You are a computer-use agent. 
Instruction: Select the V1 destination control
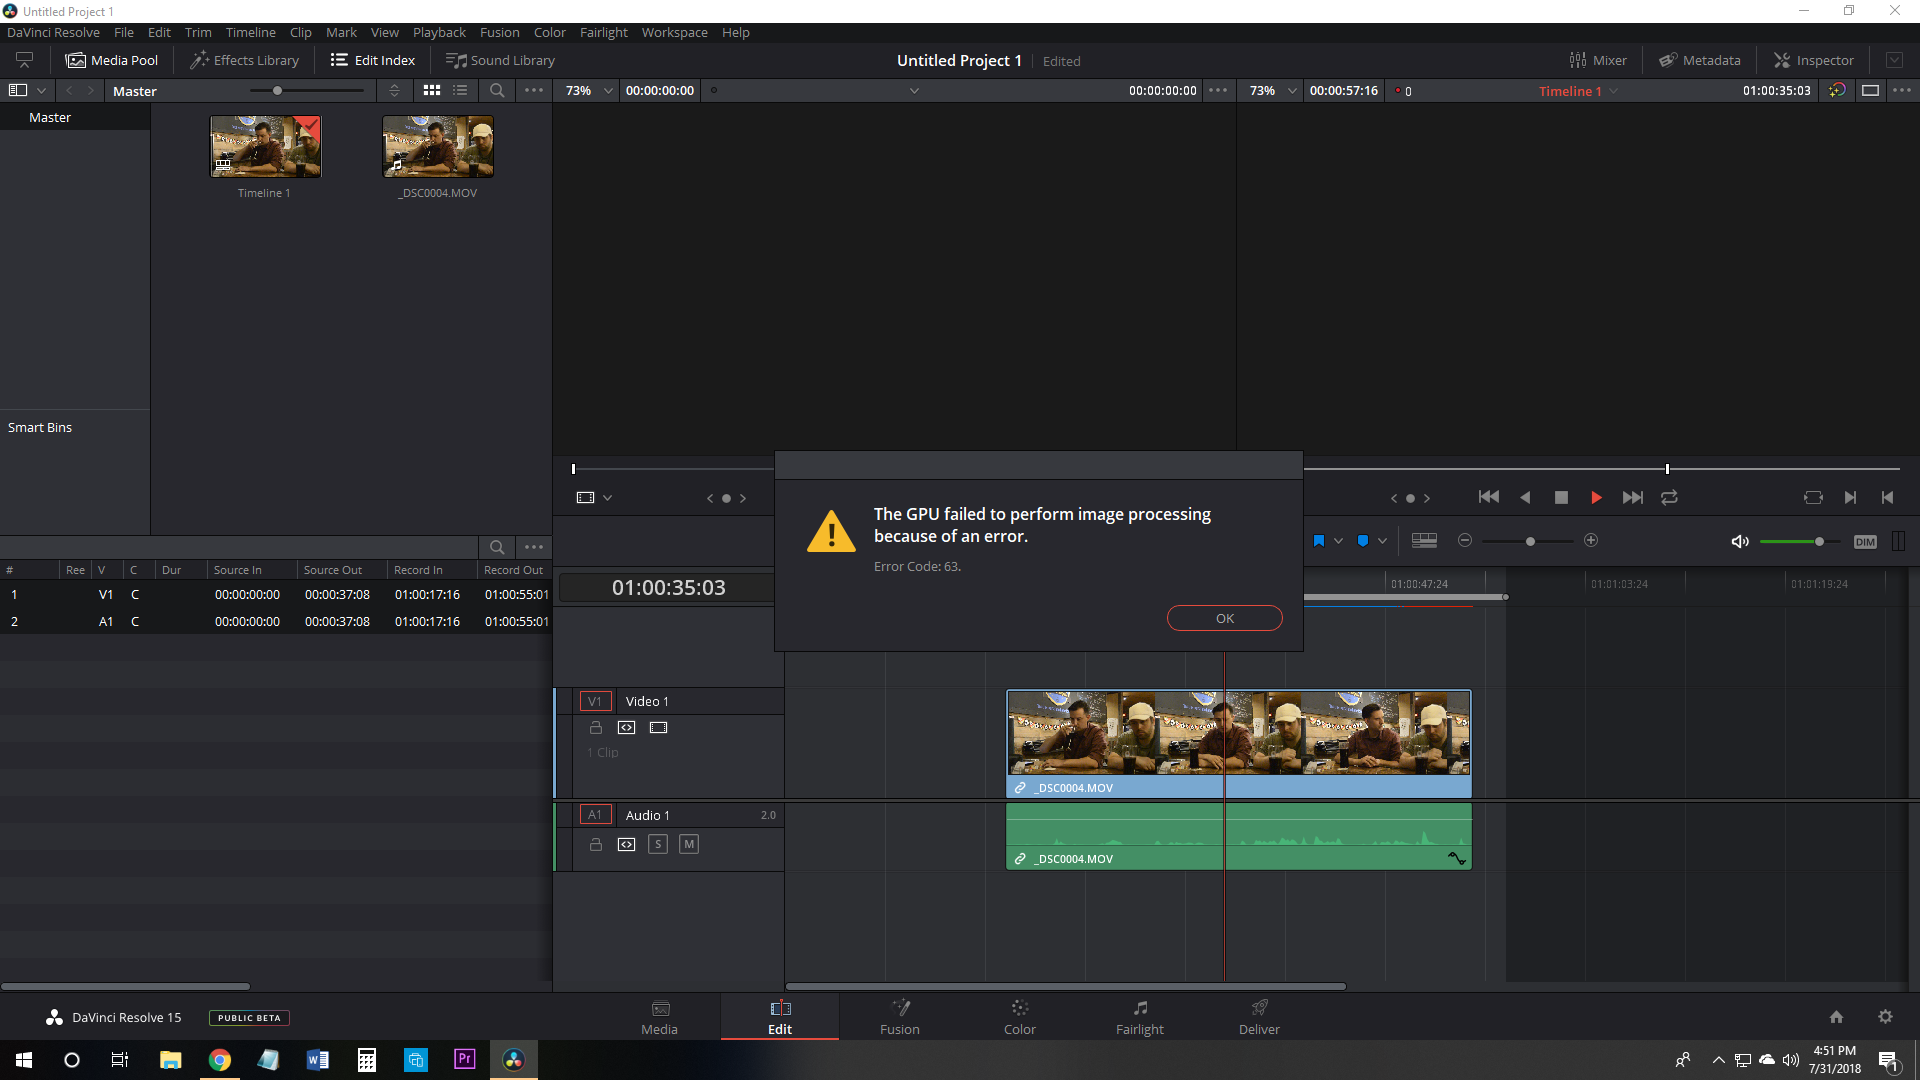[x=595, y=701]
